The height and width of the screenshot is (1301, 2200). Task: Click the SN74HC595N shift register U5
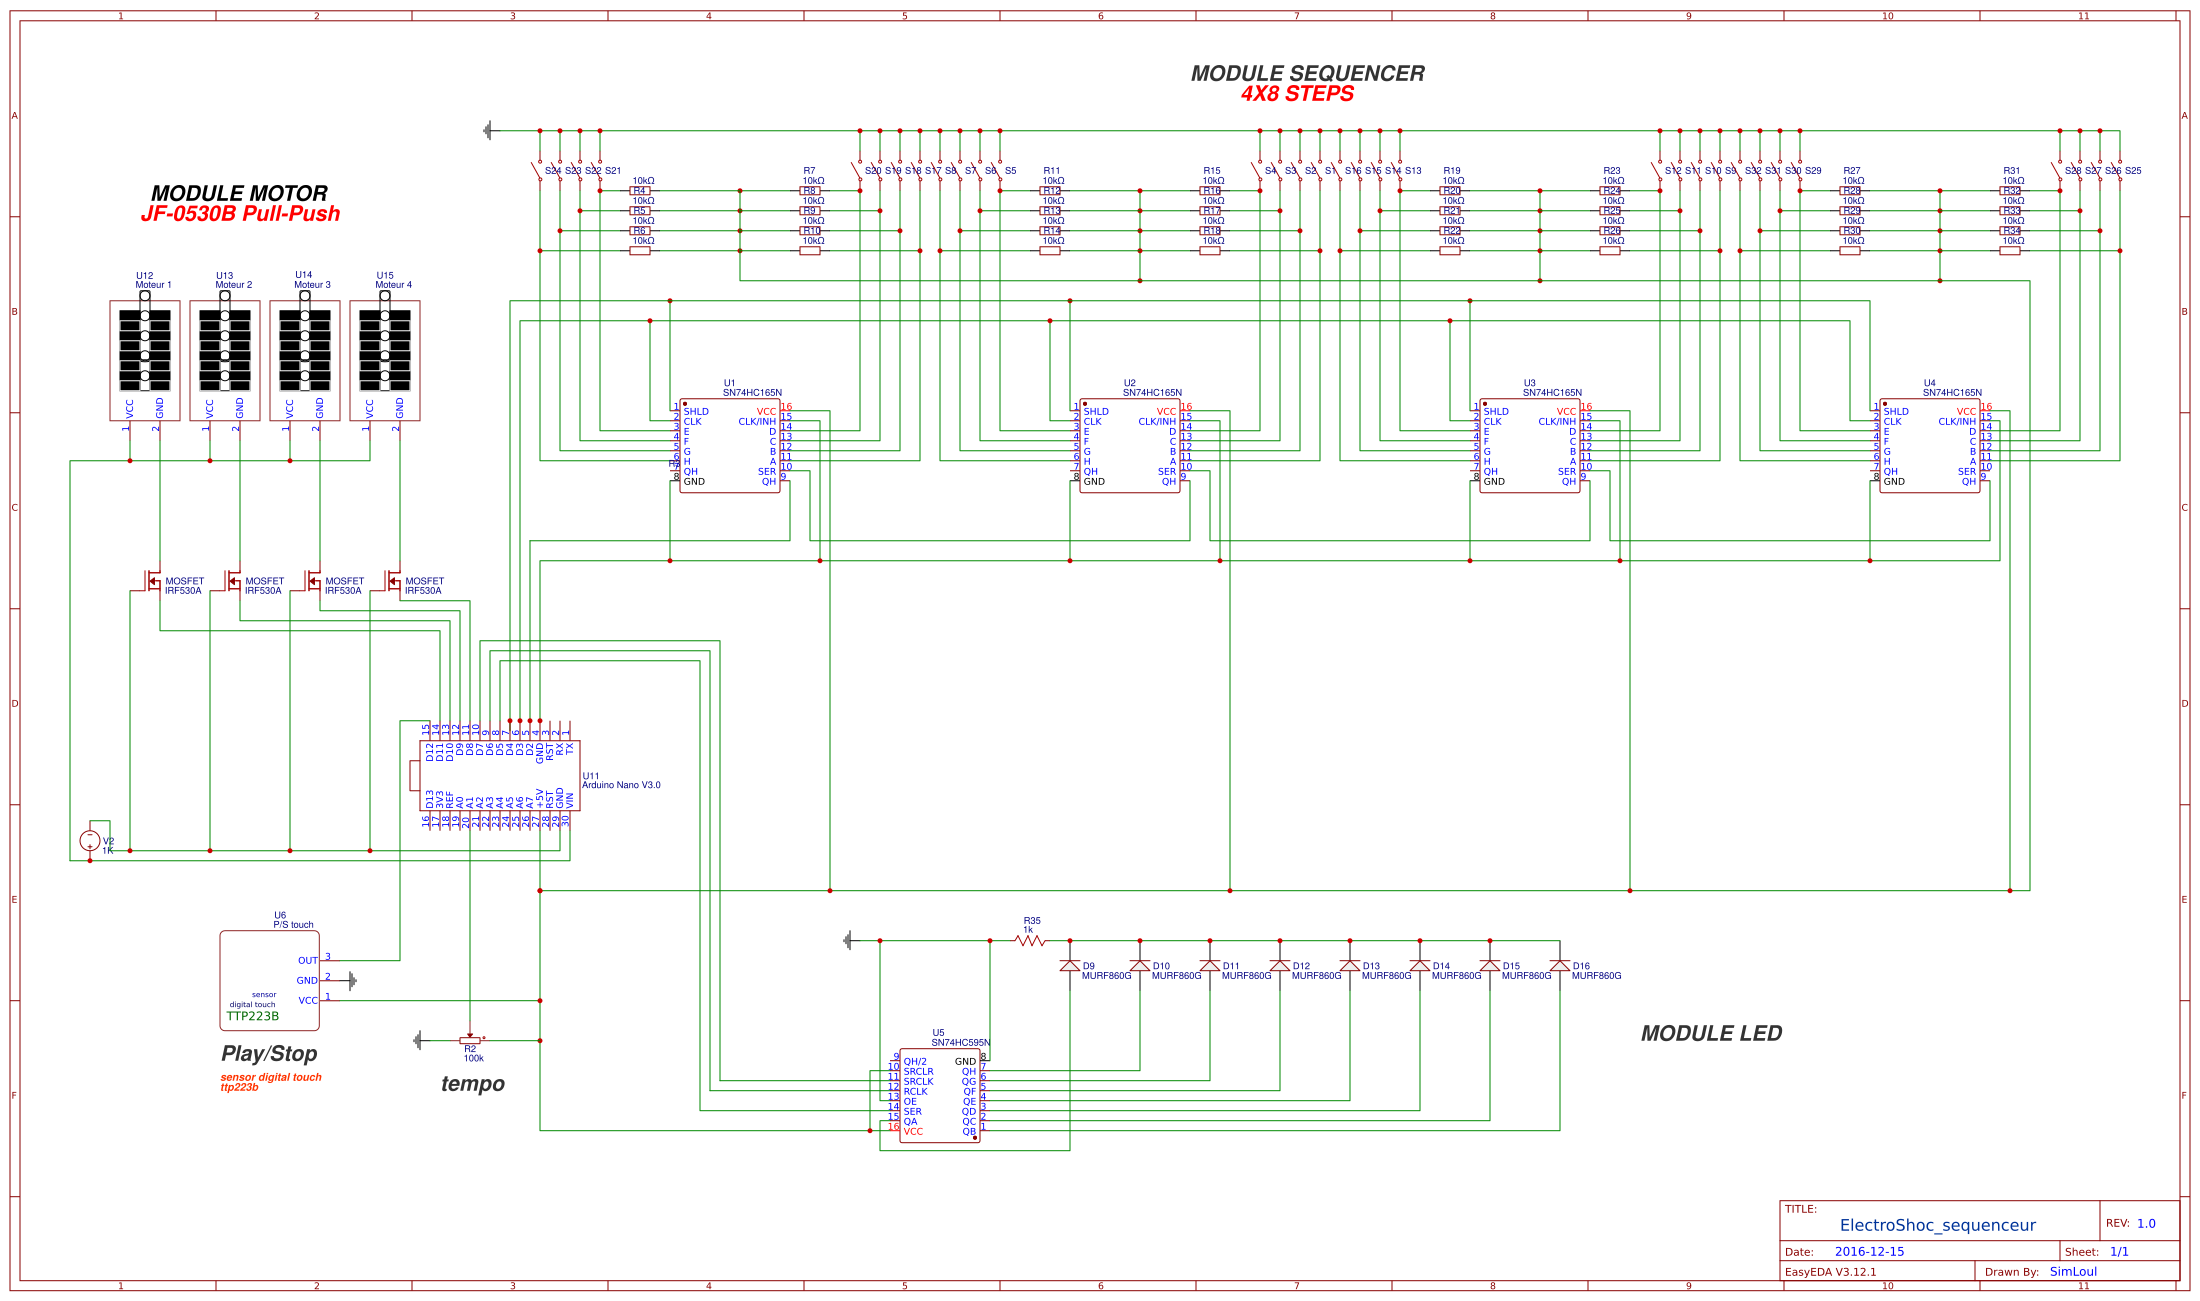point(940,1095)
